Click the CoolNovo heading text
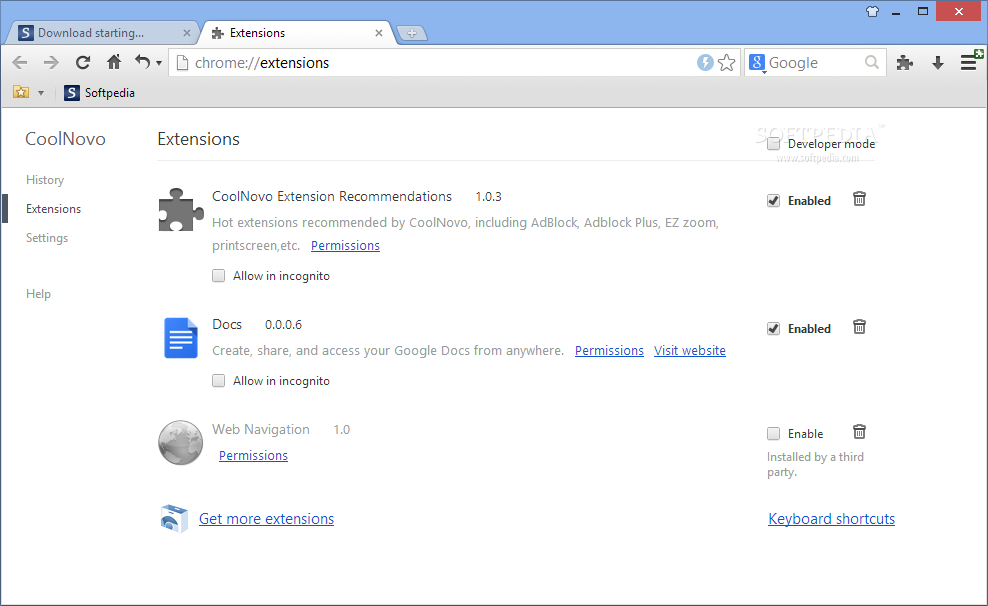The width and height of the screenshot is (988, 606). (66, 139)
